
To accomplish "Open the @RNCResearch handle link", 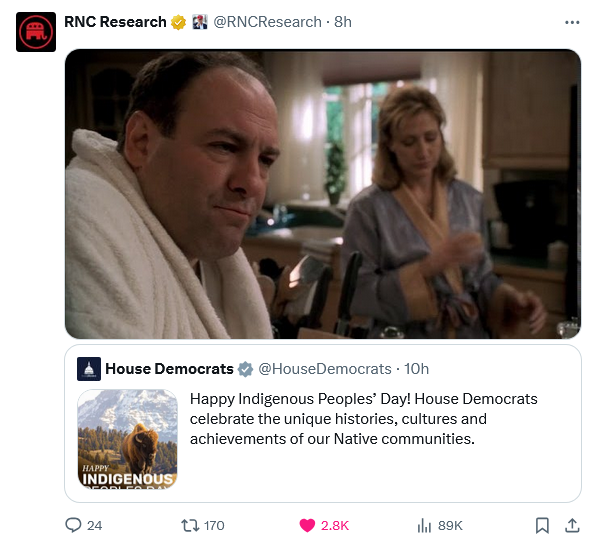I will [267, 22].
